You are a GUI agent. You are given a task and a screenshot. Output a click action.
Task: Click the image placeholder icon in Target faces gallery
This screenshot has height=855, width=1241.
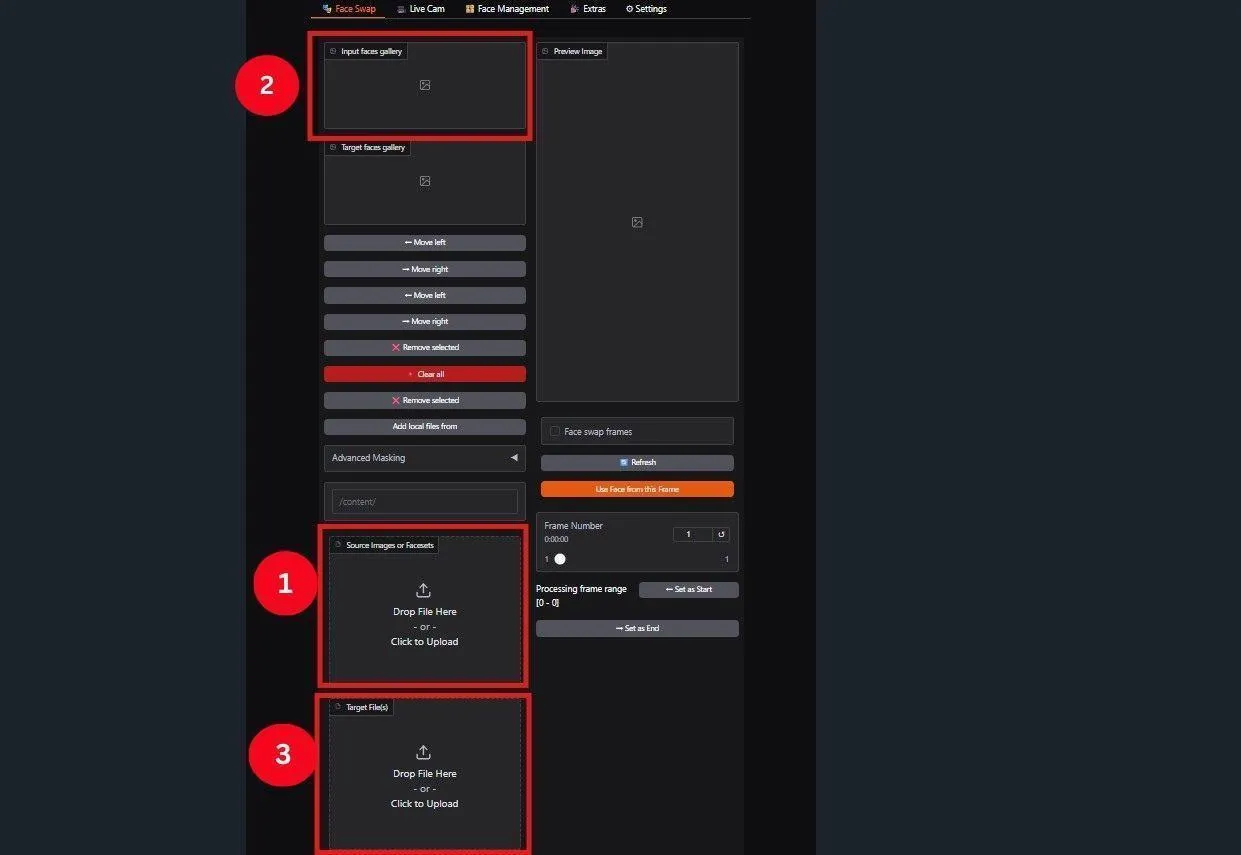[x=425, y=181]
